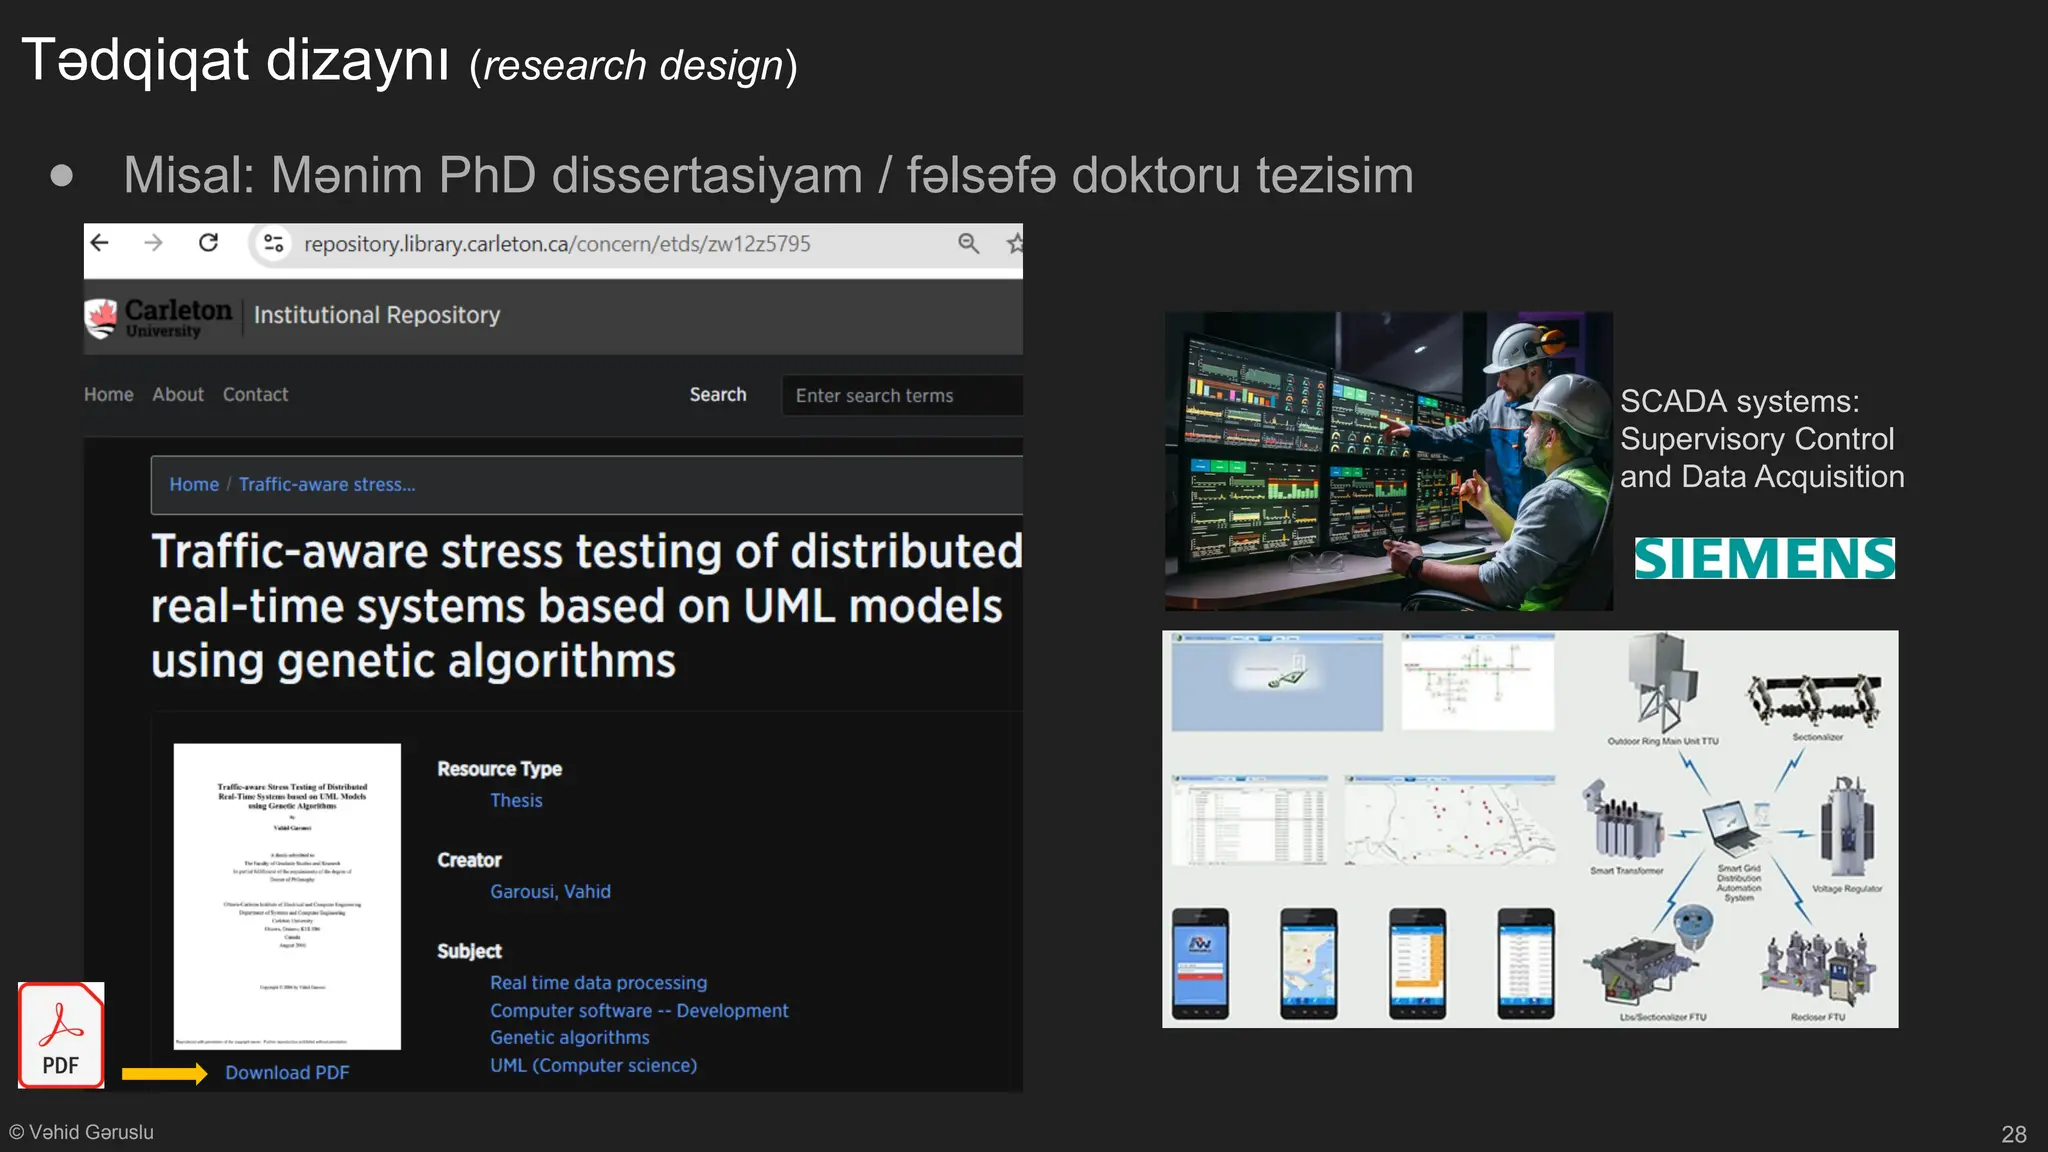
Task: Click the copyright Vahid Garuslu footer
Action: (81, 1132)
